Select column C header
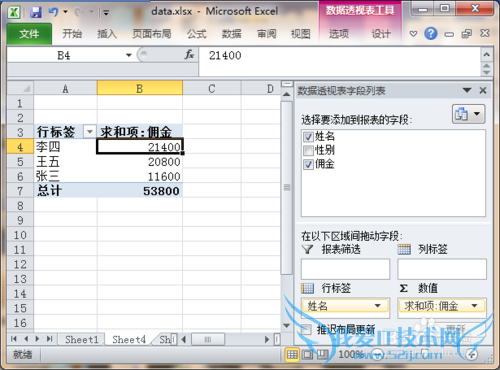This screenshot has width=500, height=370. point(212,89)
